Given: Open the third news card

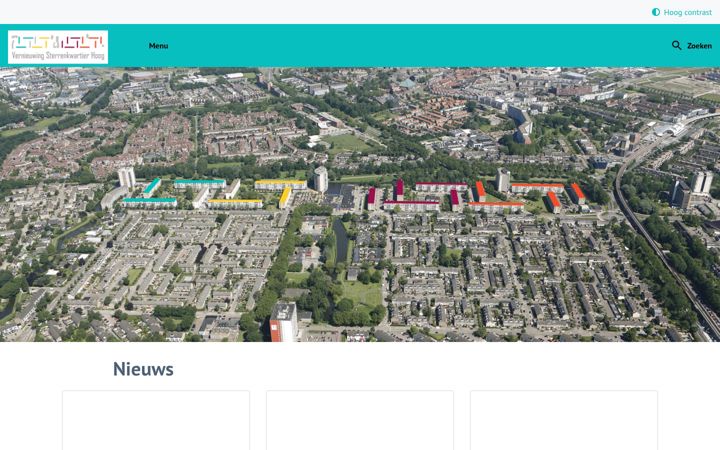Looking at the screenshot, I should tap(564, 420).
